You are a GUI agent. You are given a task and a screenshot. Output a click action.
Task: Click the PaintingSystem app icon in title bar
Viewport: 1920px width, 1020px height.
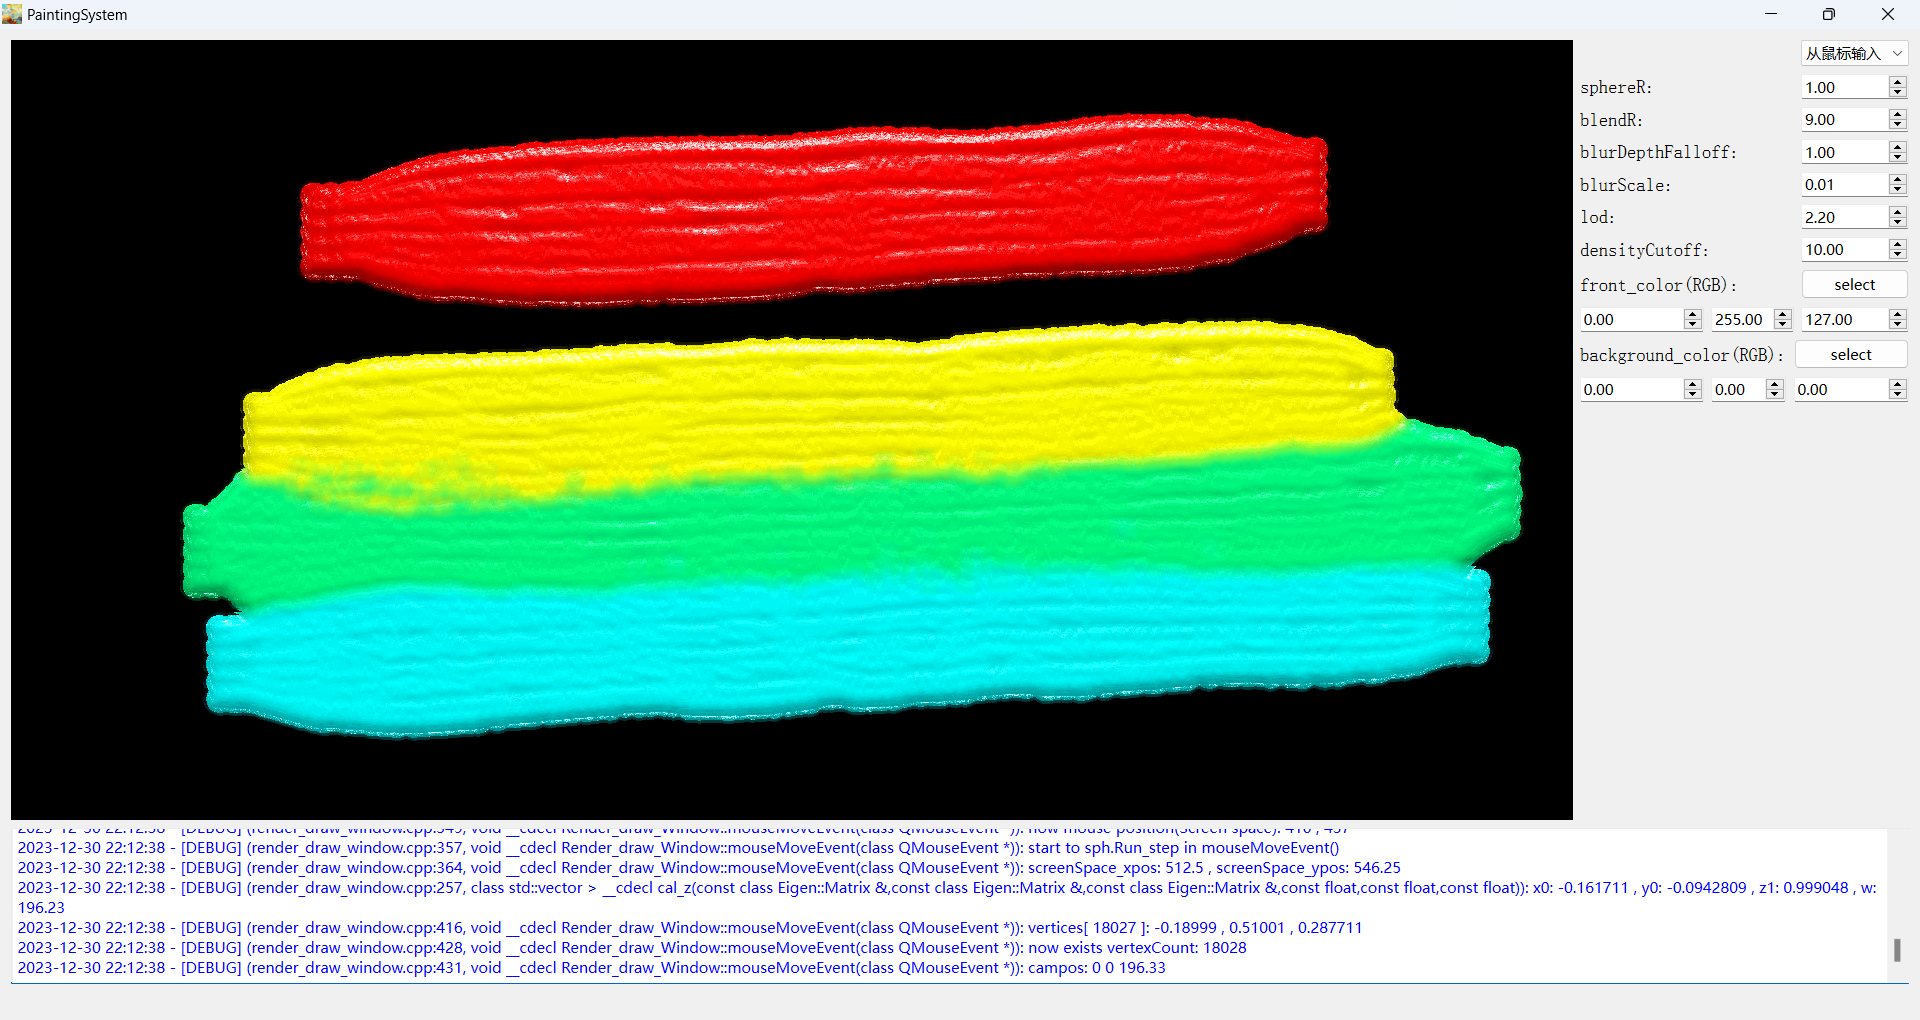[x=12, y=14]
